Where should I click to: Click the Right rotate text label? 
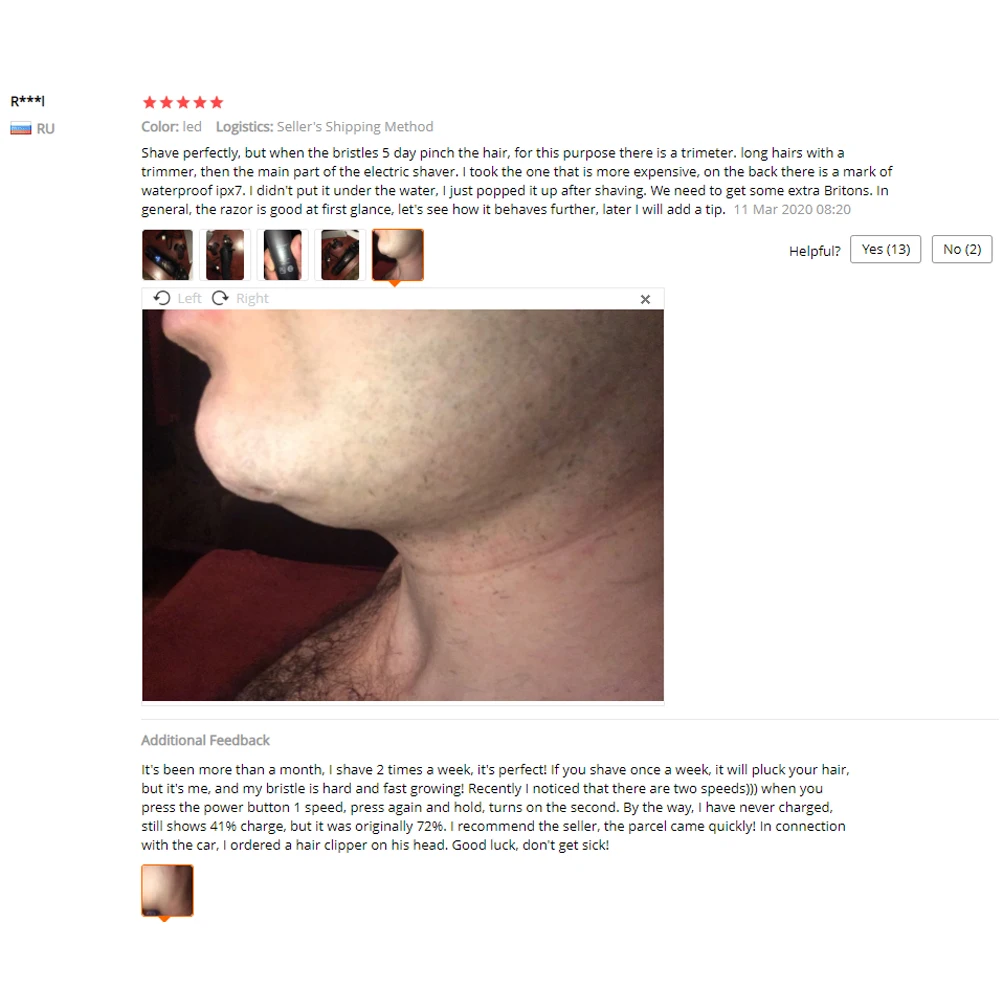253,298
